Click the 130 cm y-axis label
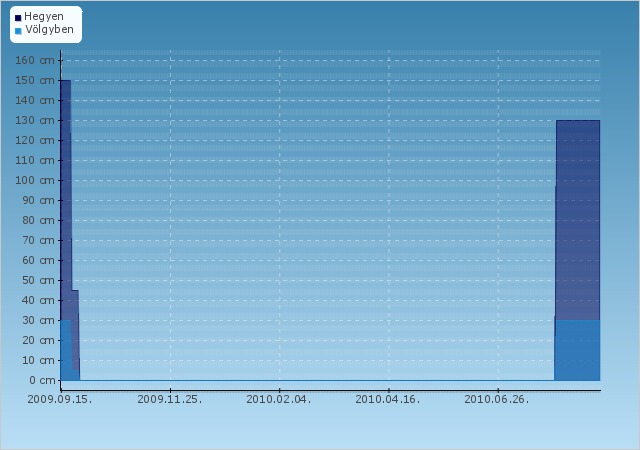Screen dimensions: 640x450 (x=35, y=120)
